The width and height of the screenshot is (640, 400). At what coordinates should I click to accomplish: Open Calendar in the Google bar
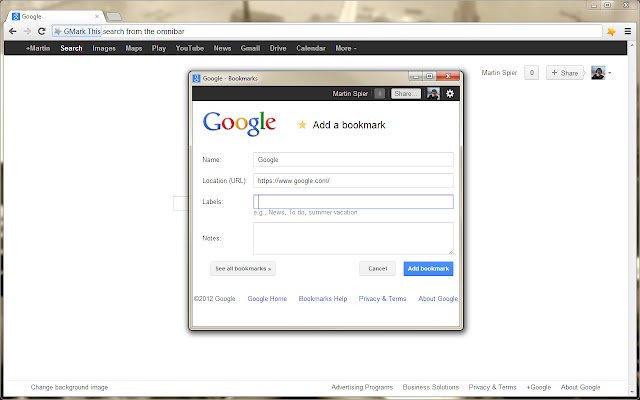[311, 48]
